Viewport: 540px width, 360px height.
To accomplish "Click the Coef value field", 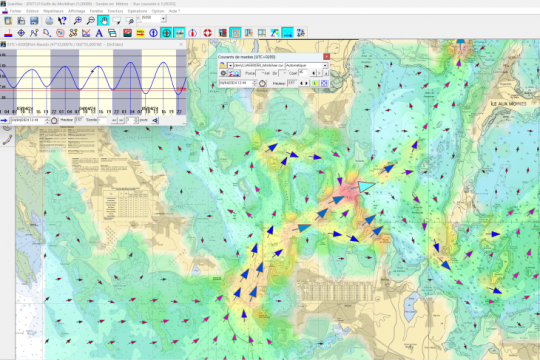I will click(303, 73).
